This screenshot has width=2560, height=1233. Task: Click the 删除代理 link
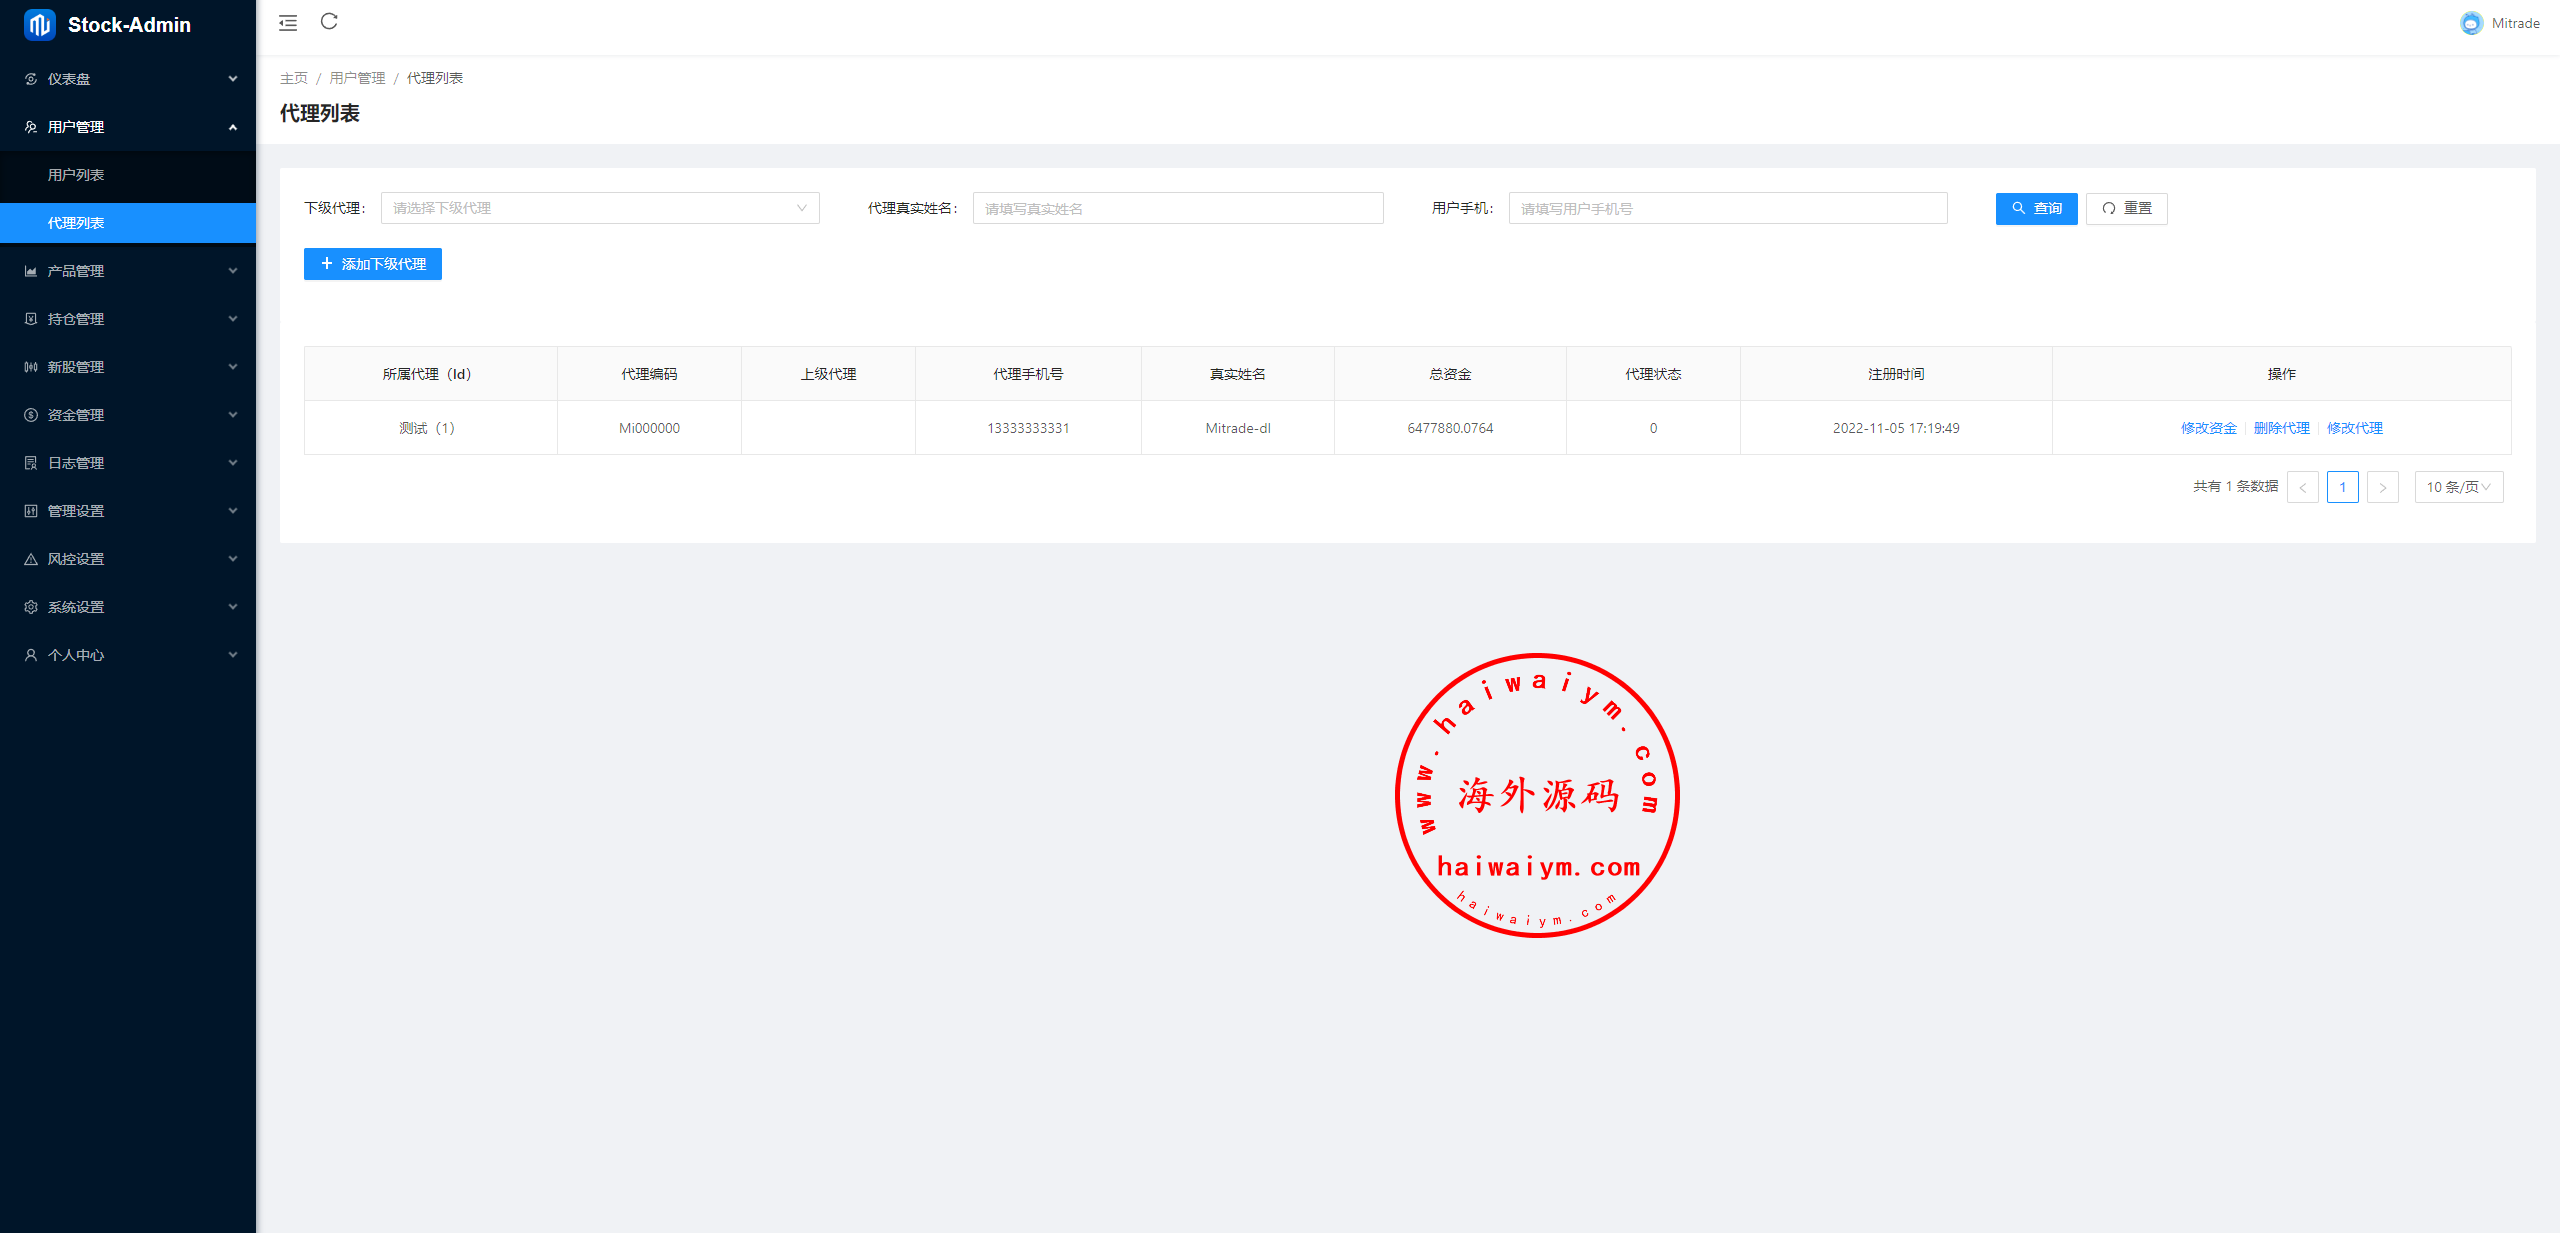[x=2281, y=428]
